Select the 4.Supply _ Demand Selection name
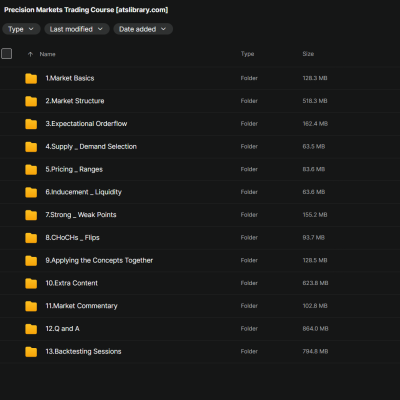Viewport: 400px width, 400px height. (91, 147)
